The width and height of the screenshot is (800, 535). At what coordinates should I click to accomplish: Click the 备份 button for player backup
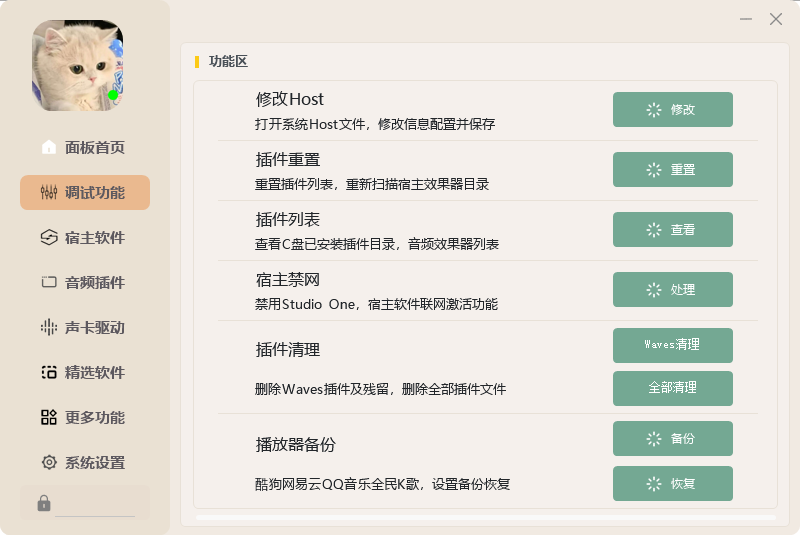coord(672,439)
